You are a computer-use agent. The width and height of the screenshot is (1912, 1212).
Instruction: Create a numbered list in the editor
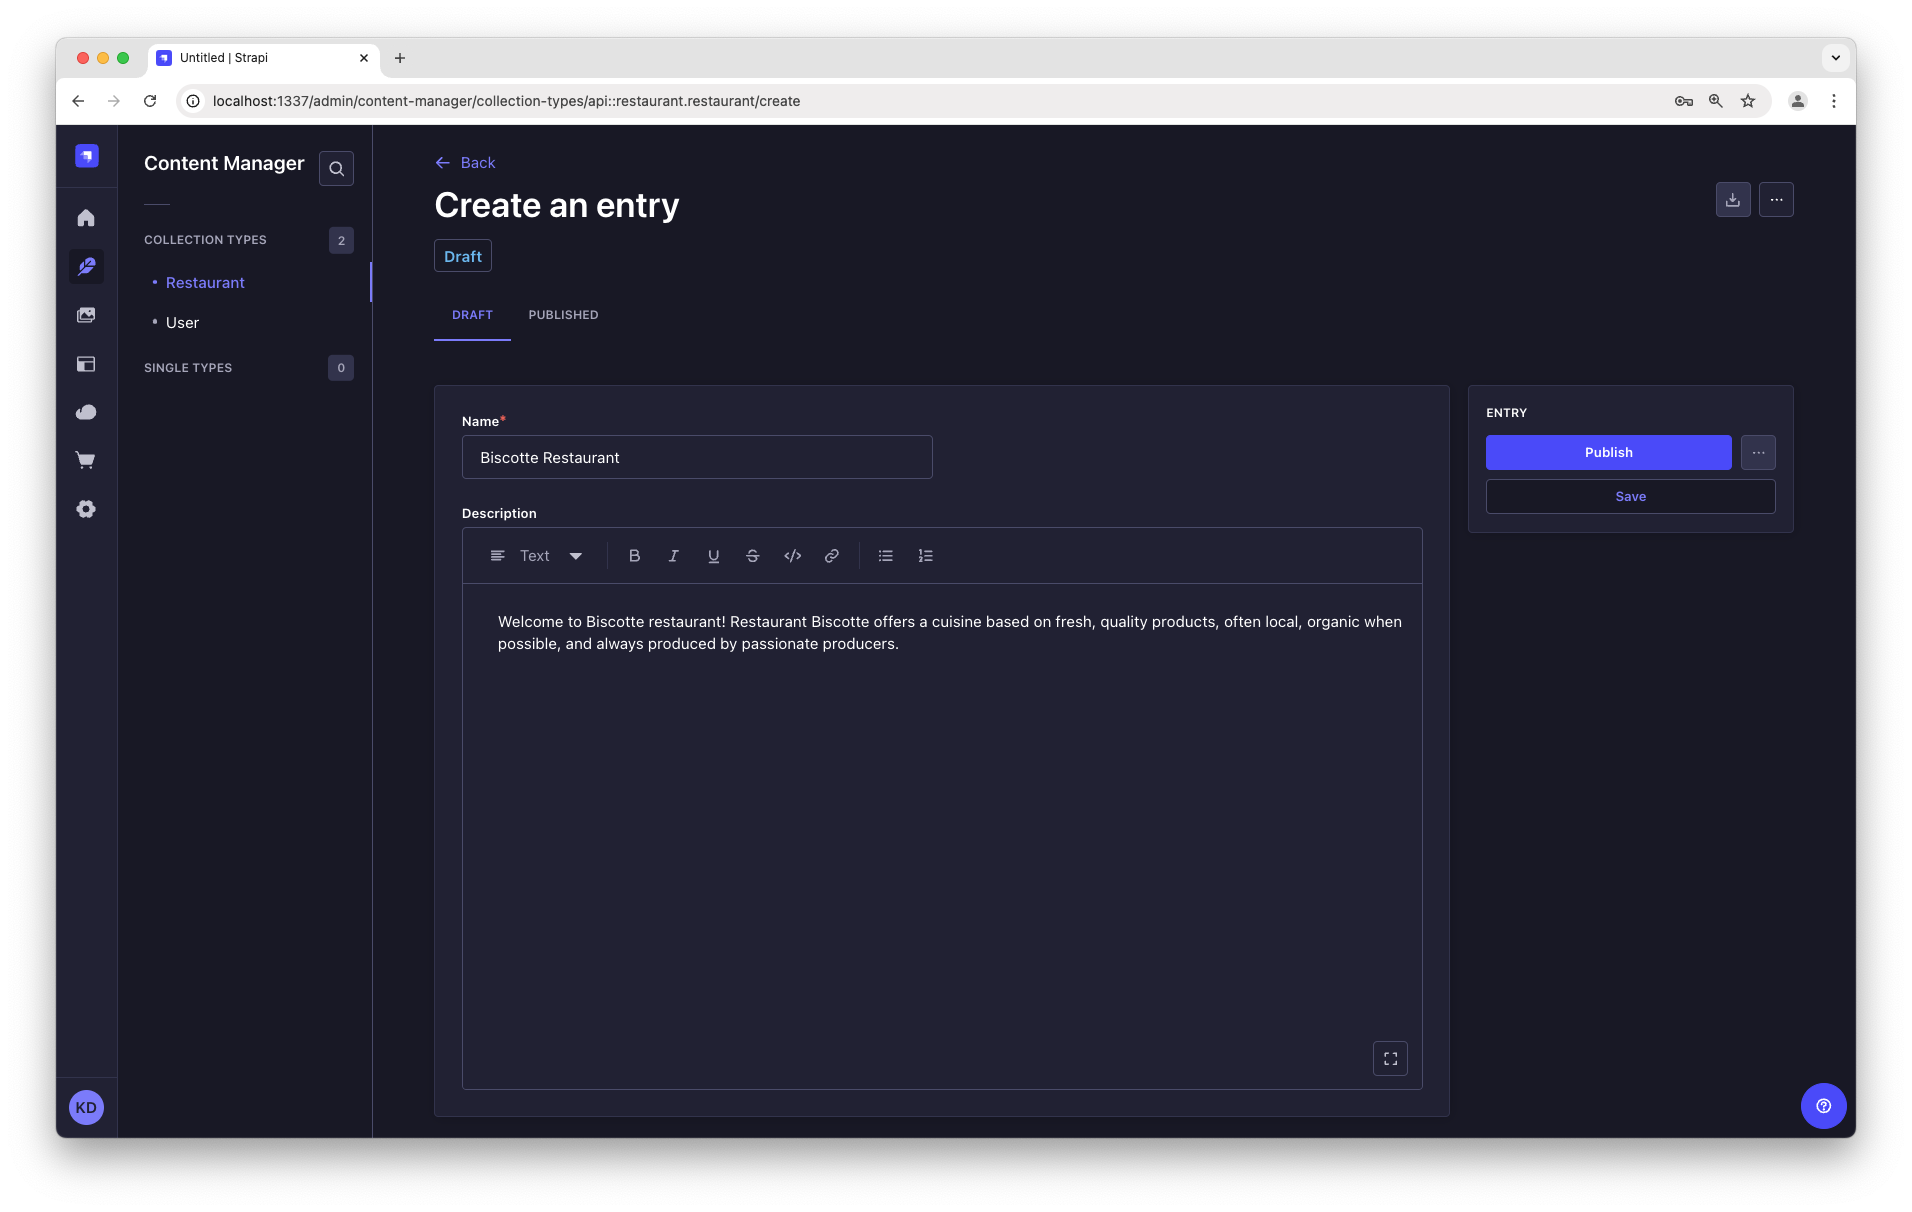click(x=925, y=556)
